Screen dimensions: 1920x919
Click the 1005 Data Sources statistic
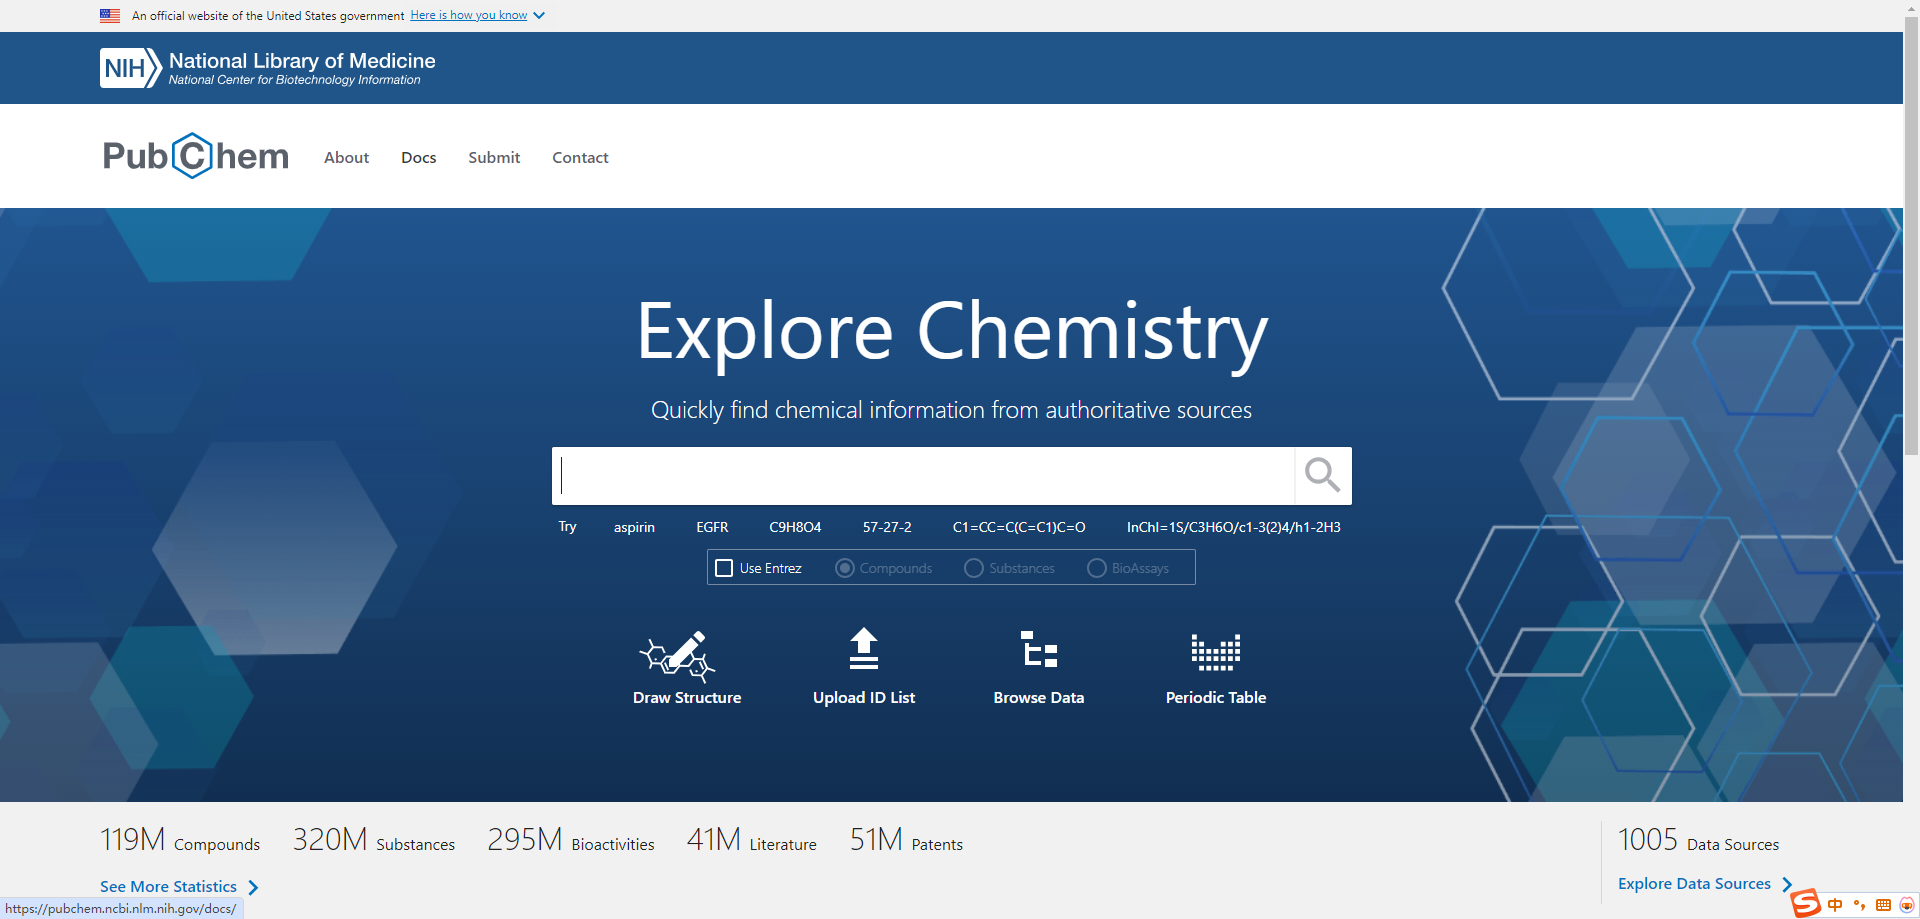pos(1699,840)
